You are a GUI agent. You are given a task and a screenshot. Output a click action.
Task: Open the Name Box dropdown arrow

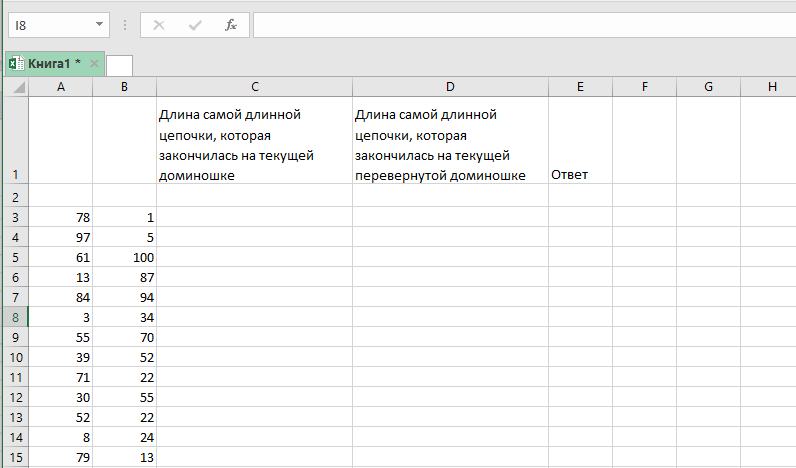[100, 24]
